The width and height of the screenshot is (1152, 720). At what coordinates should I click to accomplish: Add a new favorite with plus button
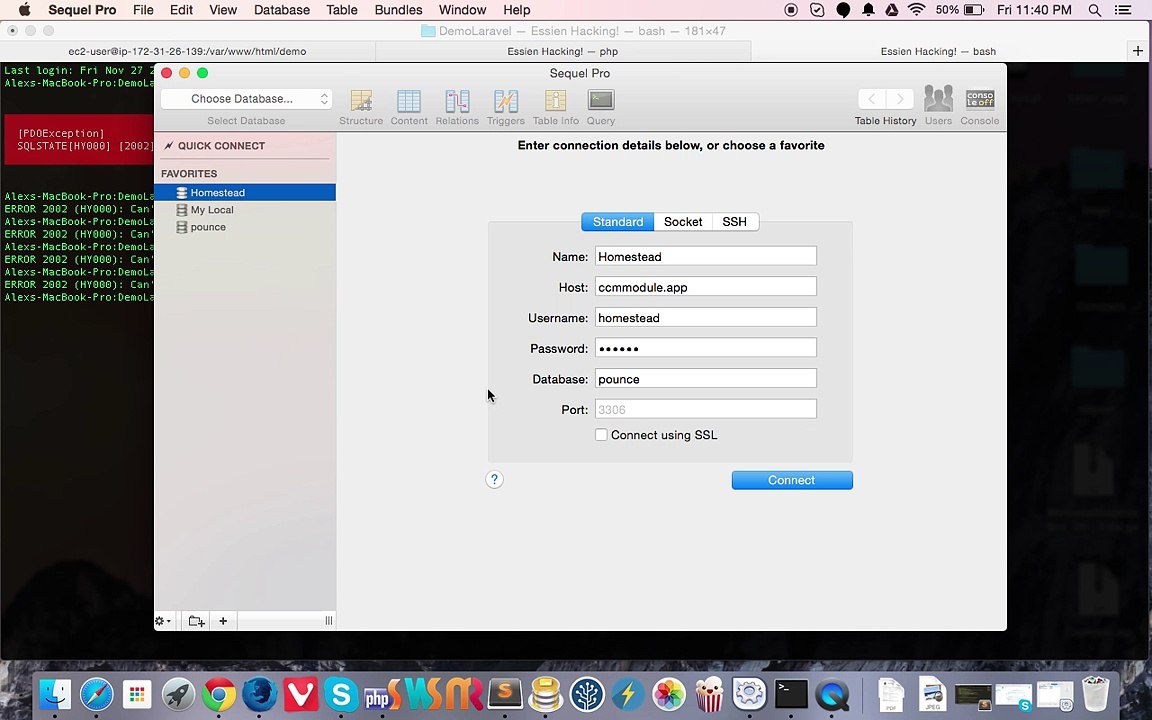(223, 621)
